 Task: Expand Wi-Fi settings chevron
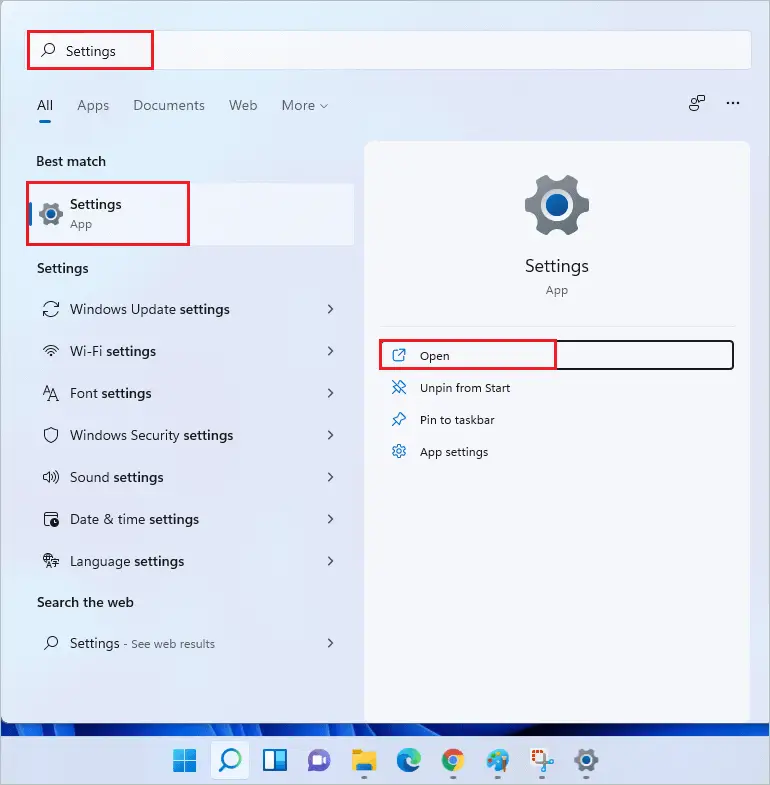[330, 351]
